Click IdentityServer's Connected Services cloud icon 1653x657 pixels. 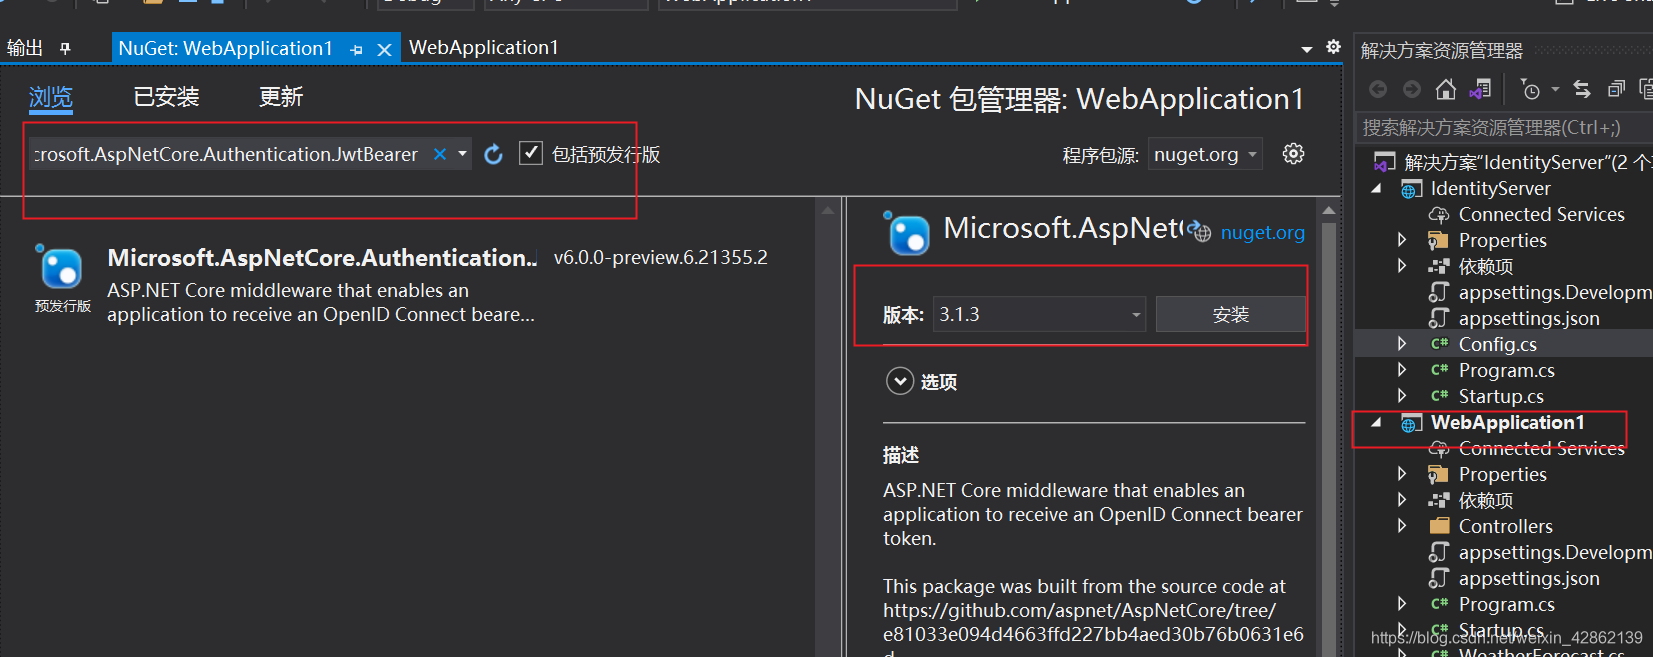click(1439, 214)
